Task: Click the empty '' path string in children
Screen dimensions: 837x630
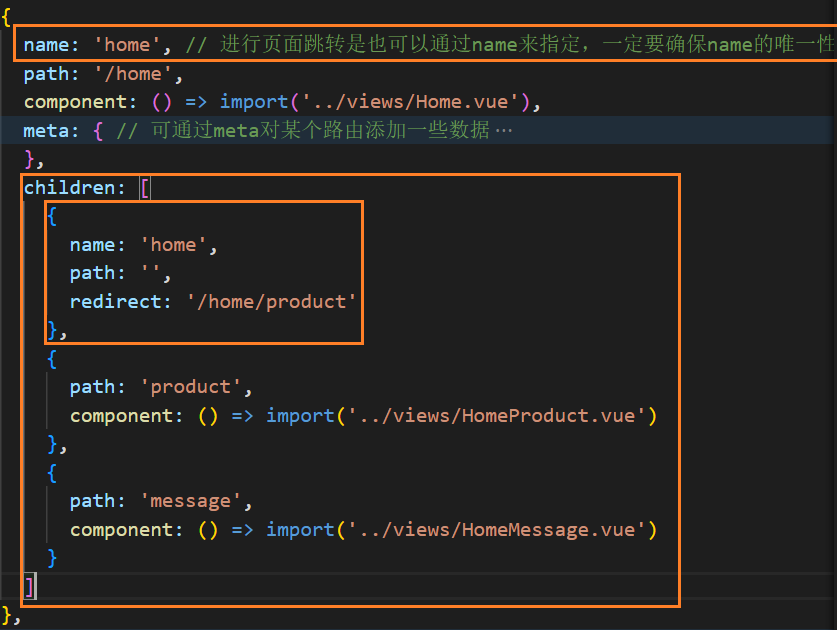Action: pos(150,273)
